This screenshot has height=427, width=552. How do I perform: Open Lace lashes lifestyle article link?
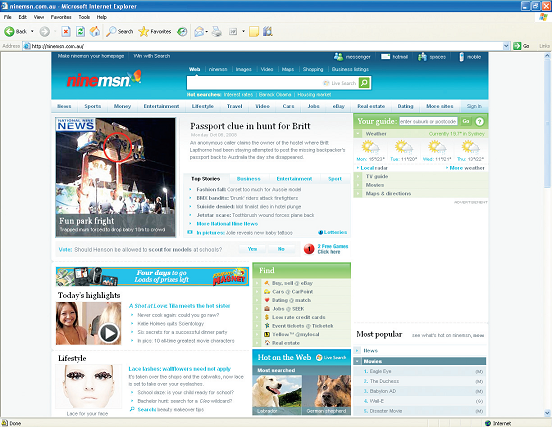click(179, 369)
